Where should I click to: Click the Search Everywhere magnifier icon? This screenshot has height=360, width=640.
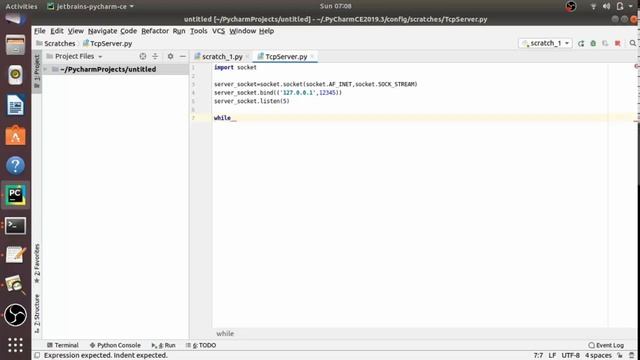coord(632,43)
